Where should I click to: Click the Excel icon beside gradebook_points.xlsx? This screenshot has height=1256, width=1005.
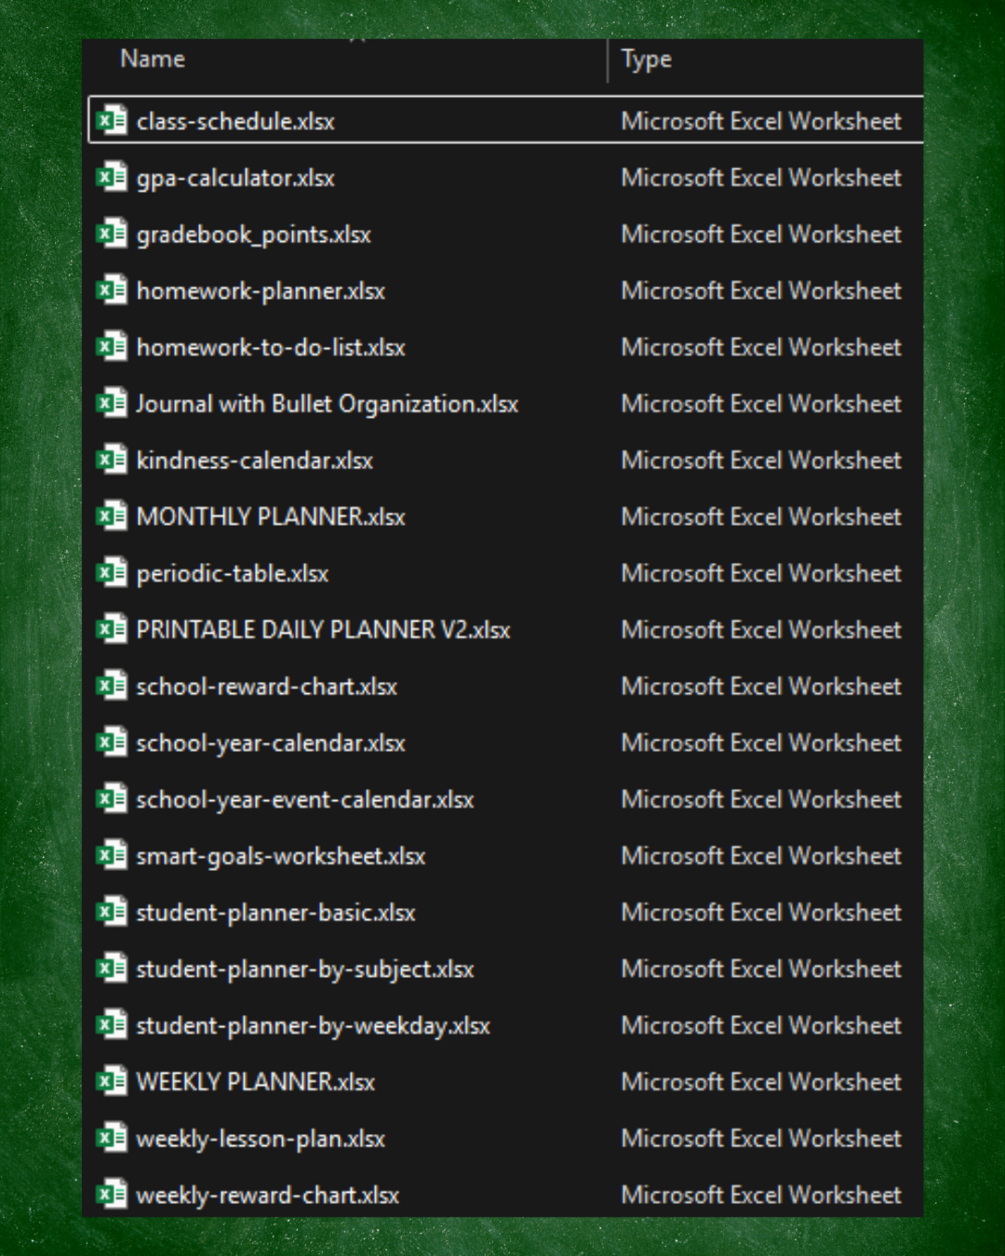(x=111, y=234)
